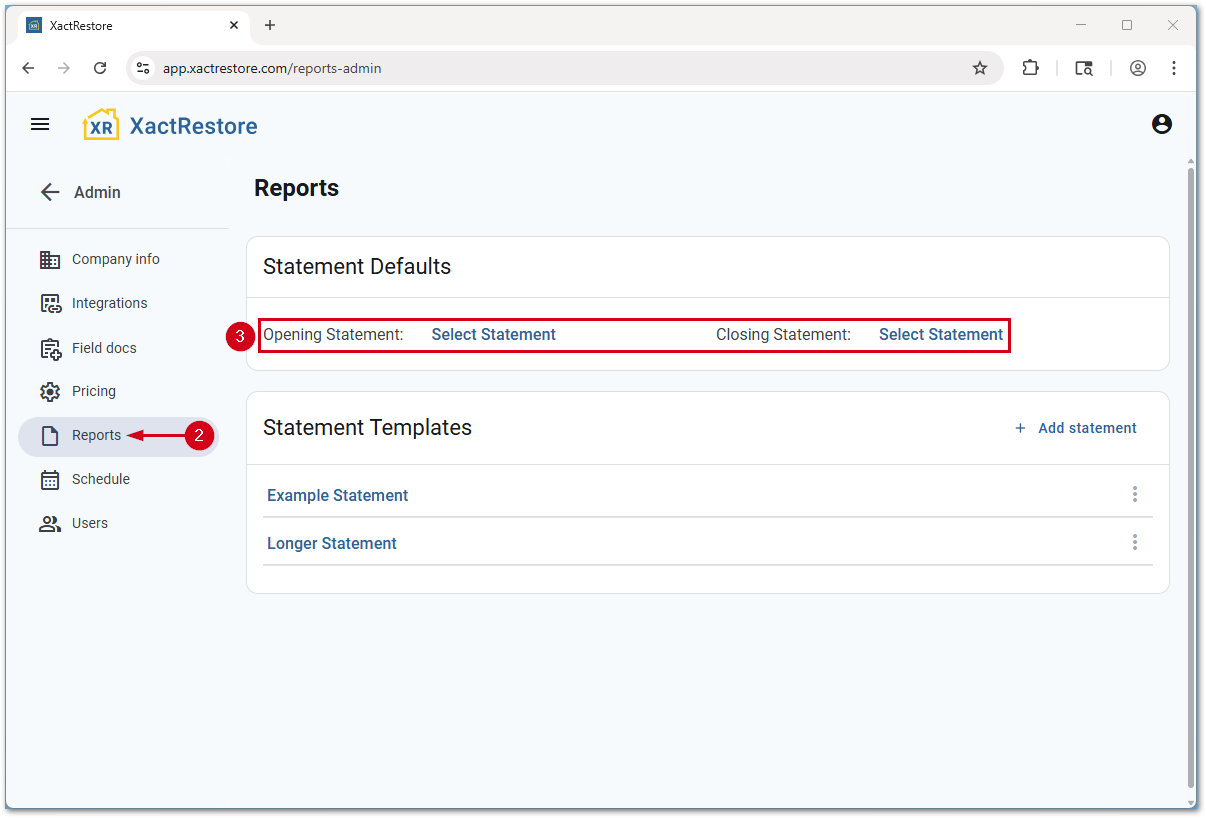This screenshot has width=1206, height=818.
Task: Open Field docs admin section
Action: coord(104,348)
